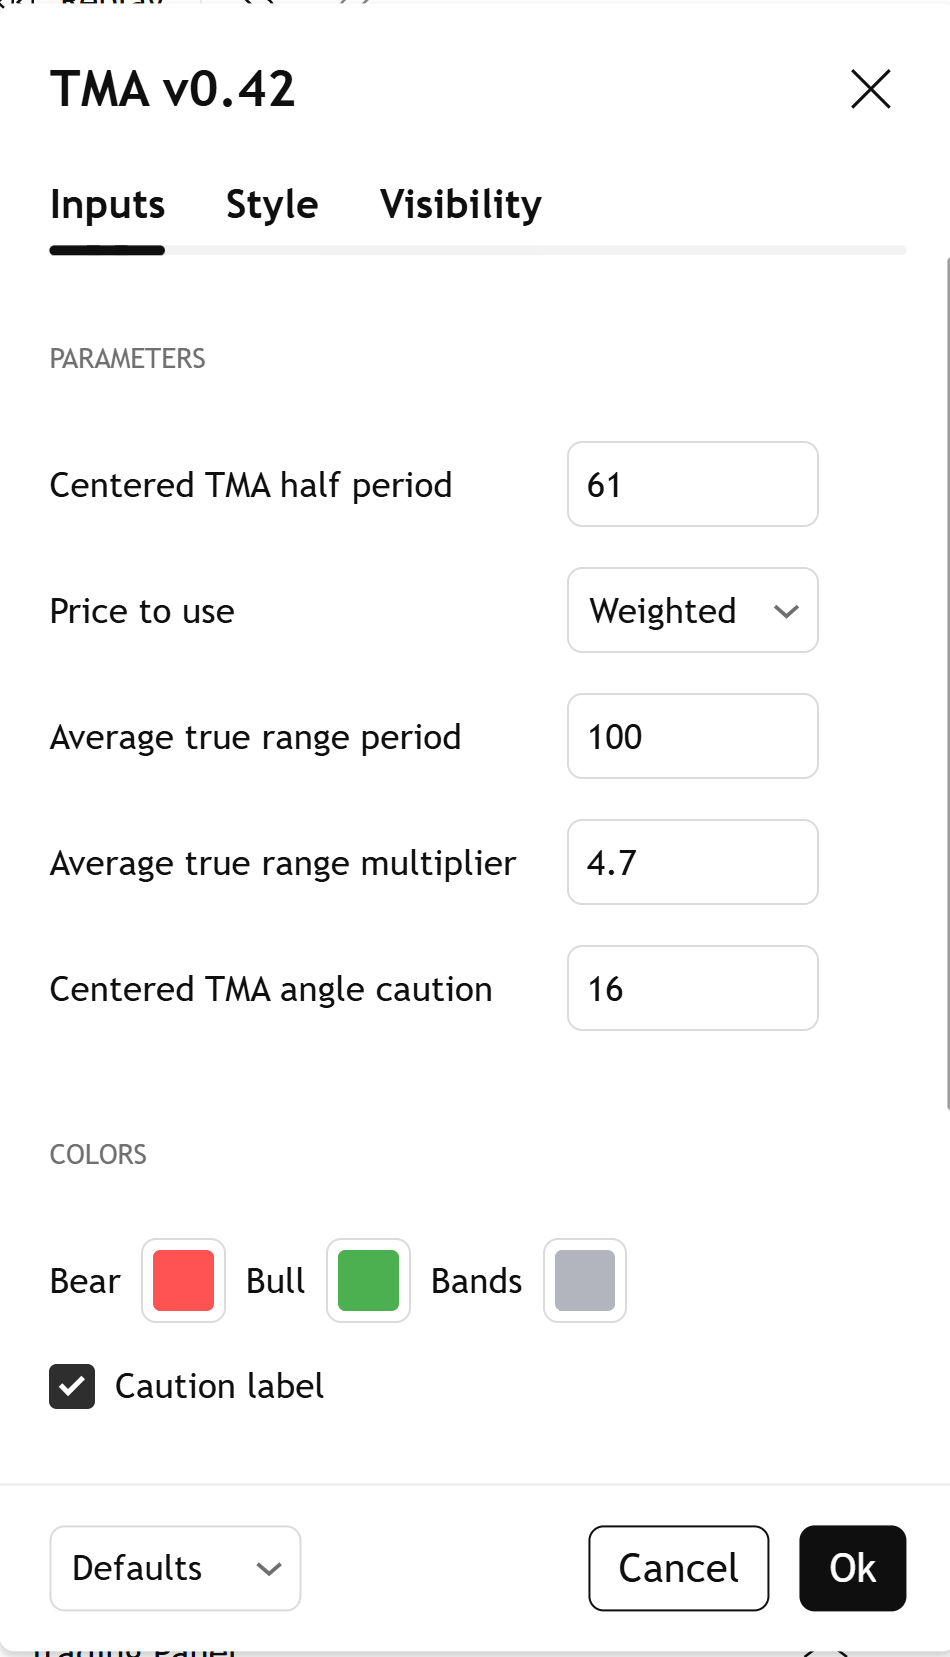Click the Centered TMA angle caution field
950x1657 pixels.
(x=692, y=988)
